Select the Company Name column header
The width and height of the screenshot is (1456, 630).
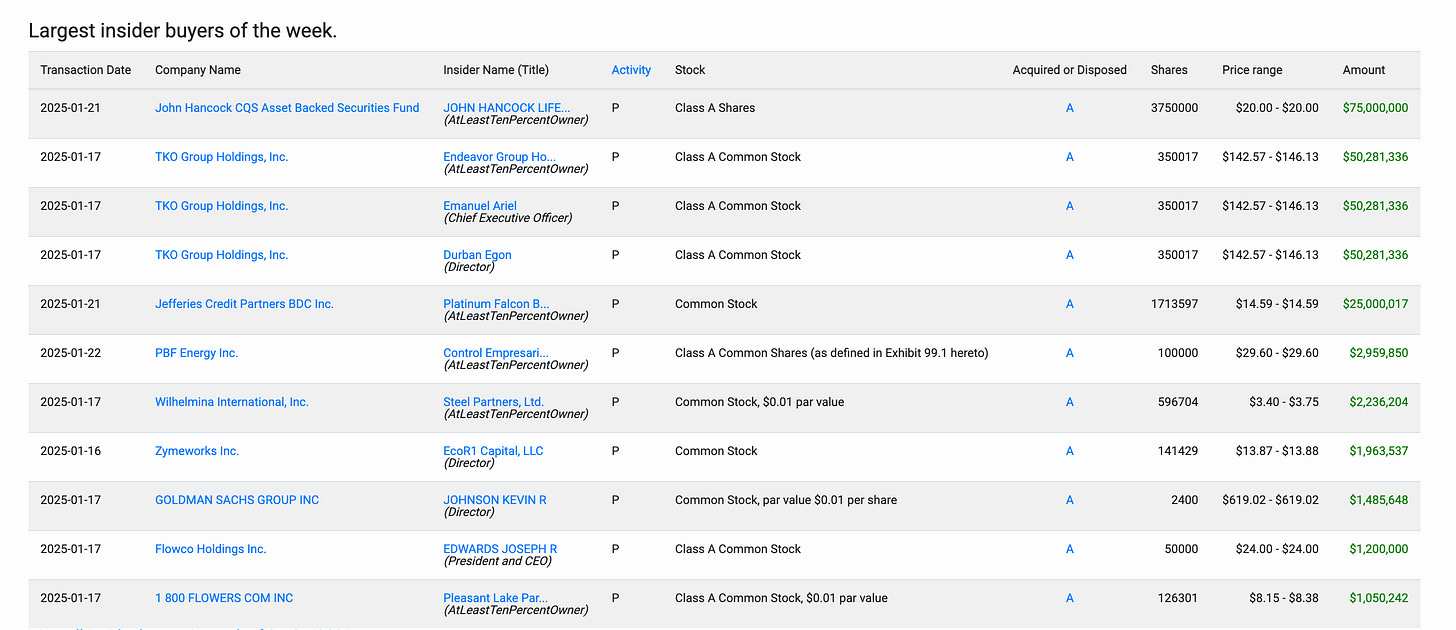198,70
